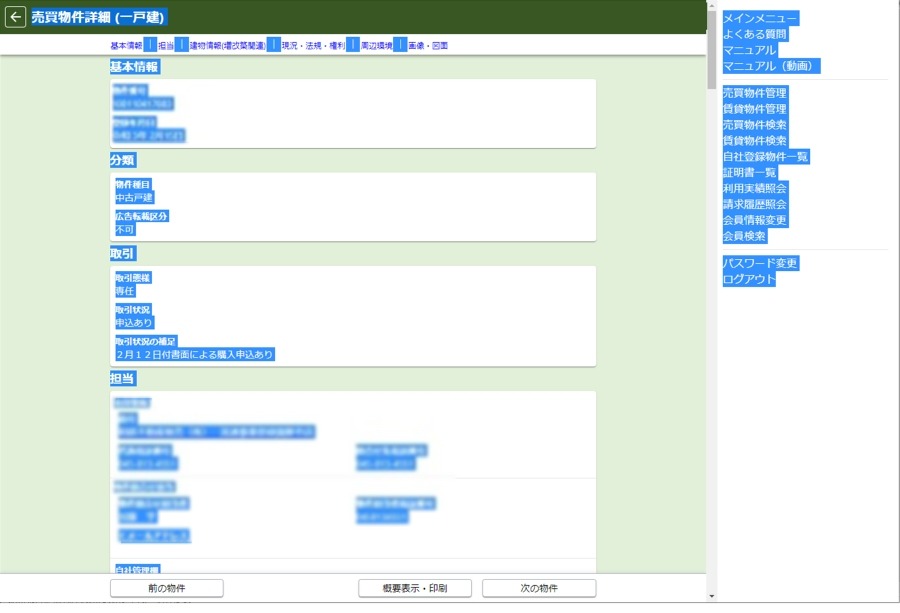Click the scrollbar down arrow
The image size is (900, 613).
(711, 596)
